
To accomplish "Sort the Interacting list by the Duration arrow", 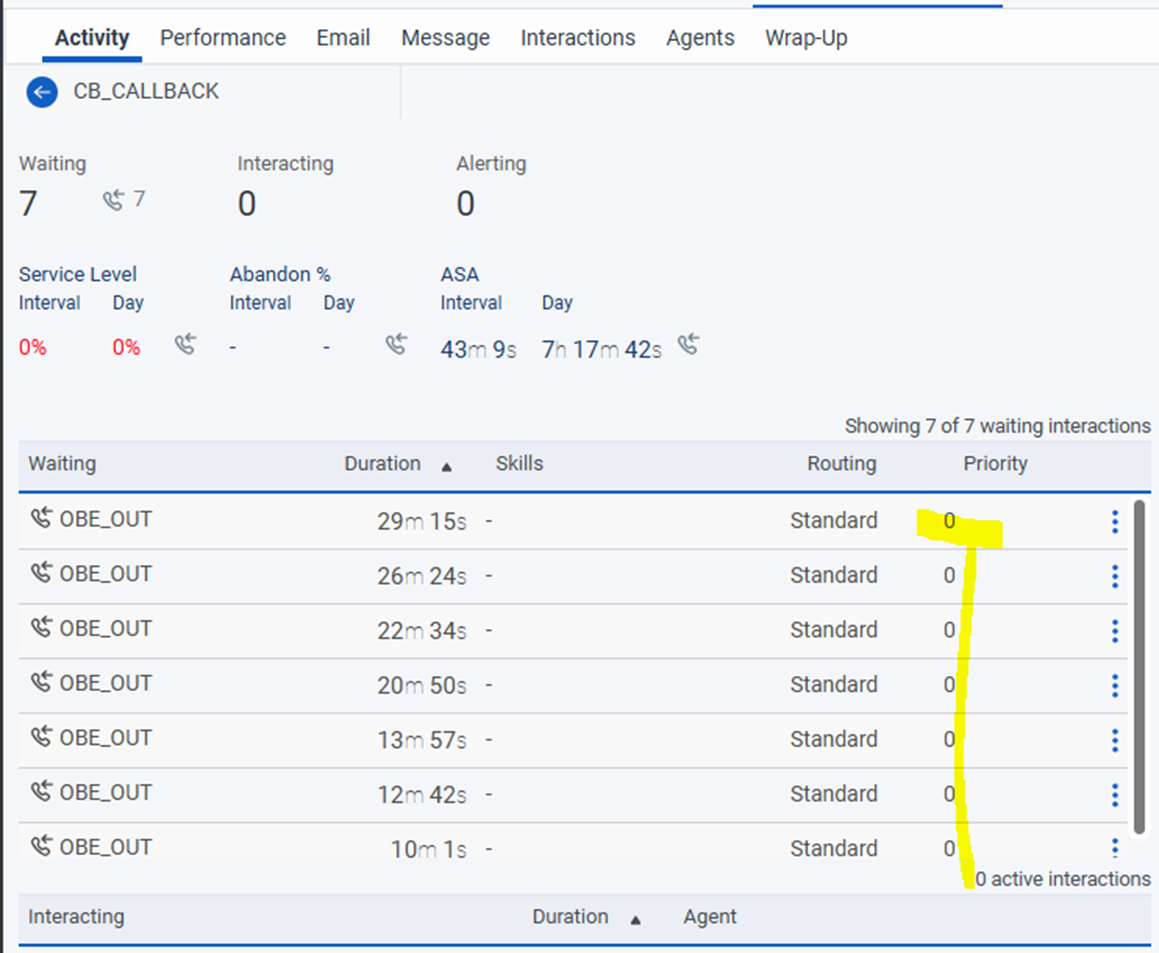I will (635, 919).
